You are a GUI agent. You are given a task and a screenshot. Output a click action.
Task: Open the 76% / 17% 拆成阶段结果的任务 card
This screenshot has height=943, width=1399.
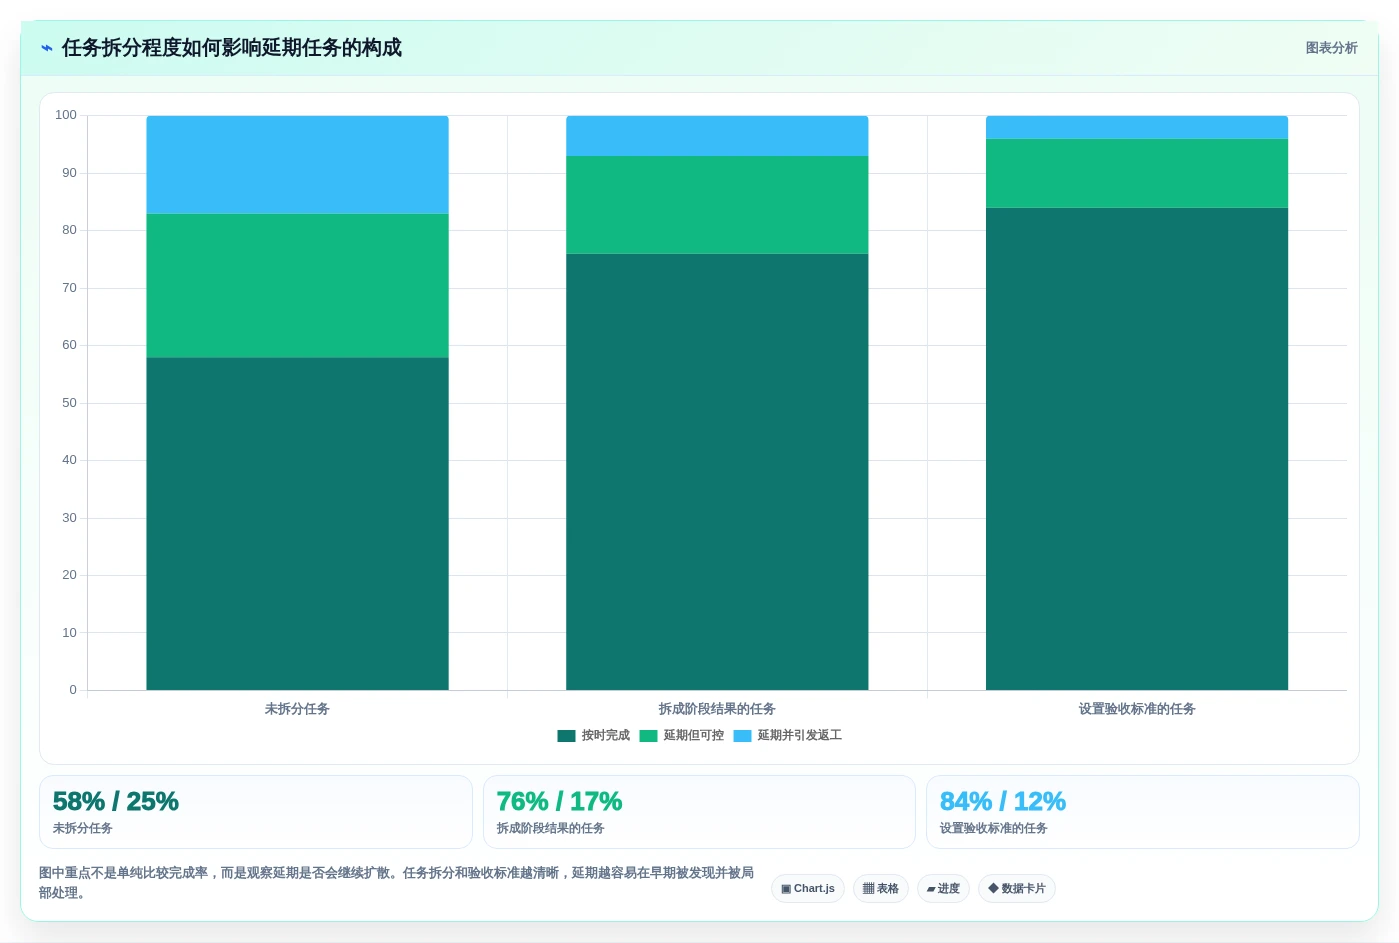[699, 812]
